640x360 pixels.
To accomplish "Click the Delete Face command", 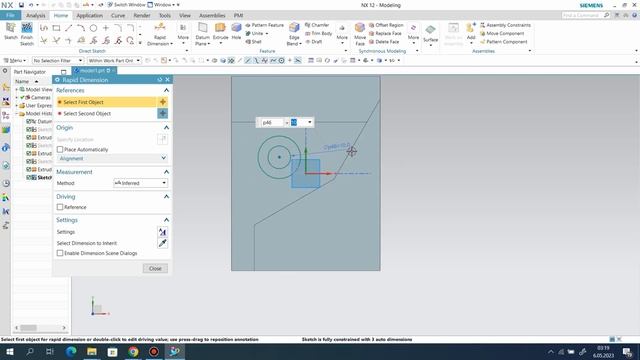I will click(384, 42).
